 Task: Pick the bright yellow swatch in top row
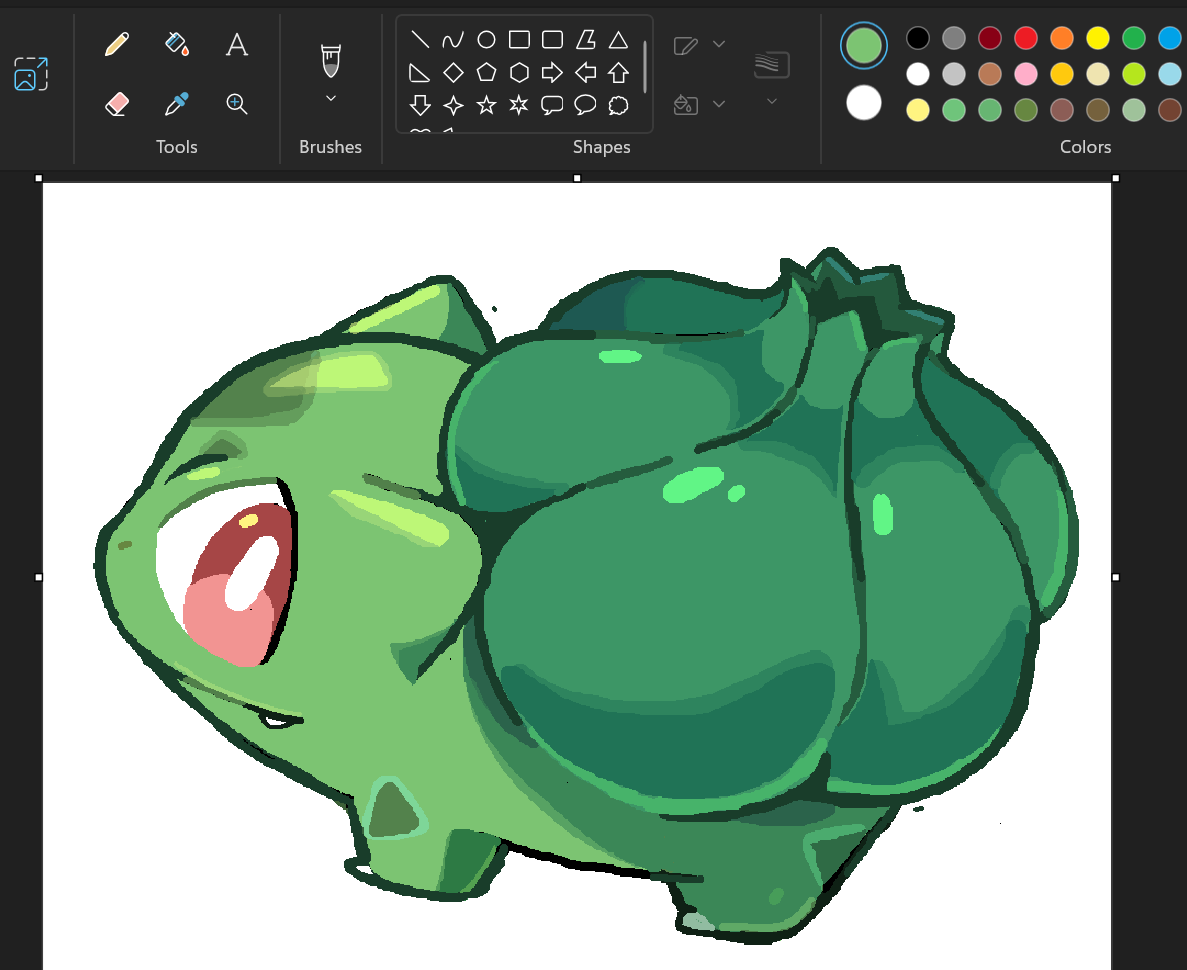(x=1098, y=37)
